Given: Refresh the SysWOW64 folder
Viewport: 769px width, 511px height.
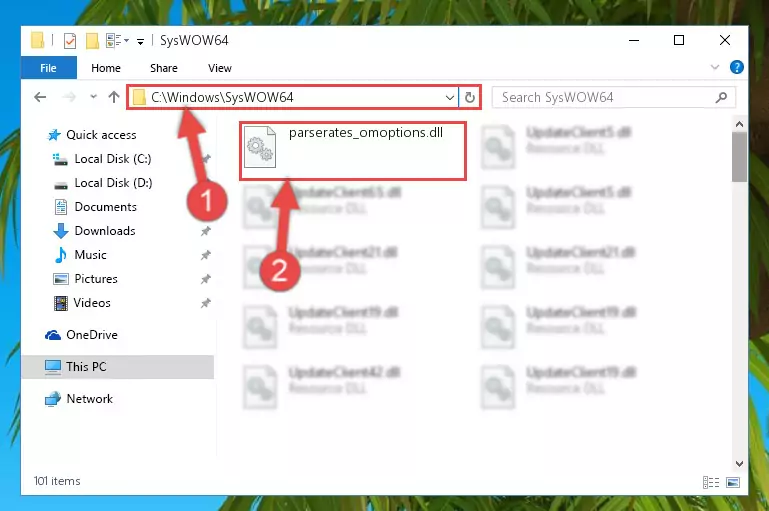Looking at the screenshot, I should [470, 98].
